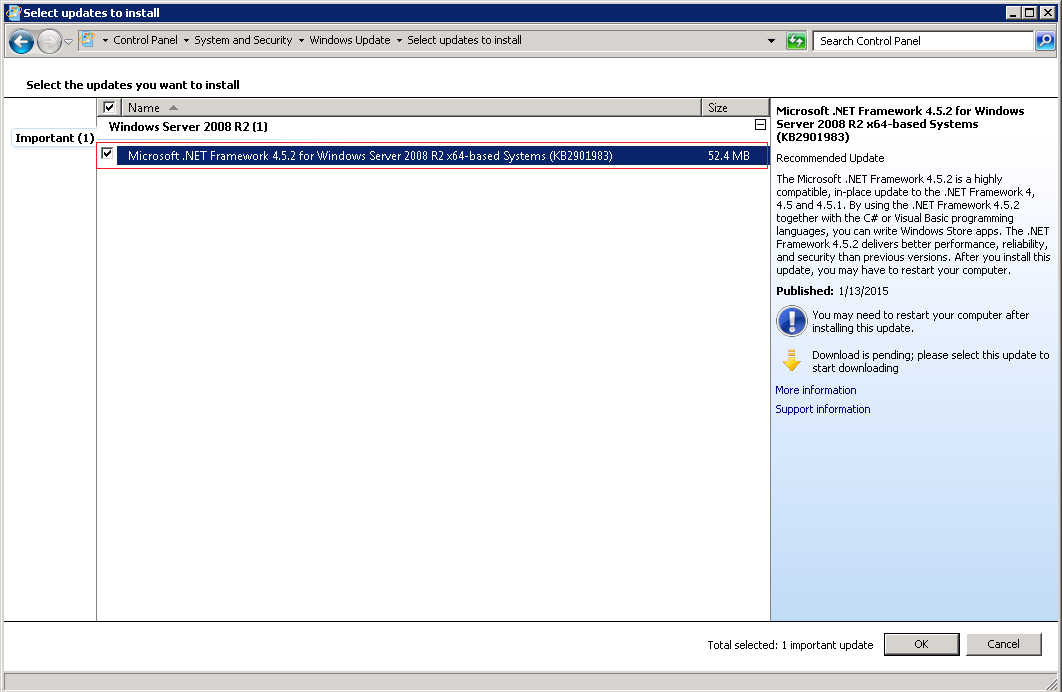Click the Search Control Panel field
1062x692 pixels.
pos(923,41)
